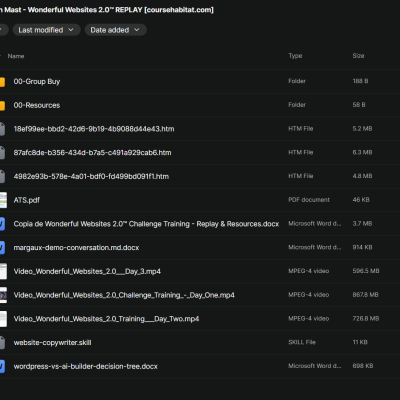Sort files by the Type column
The height and width of the screenshot is (400, 400).
[x=295, y=56]
